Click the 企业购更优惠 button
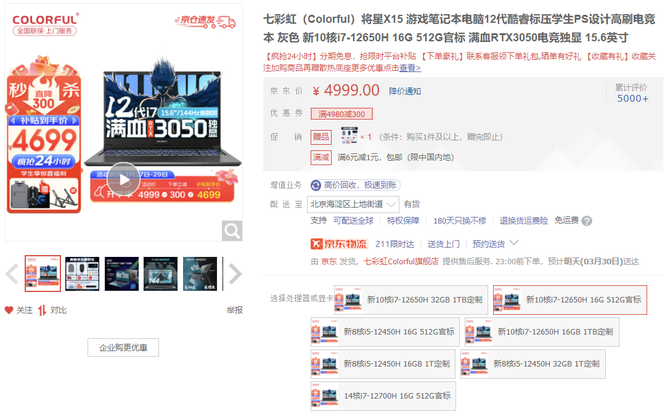Image resolution: width=670 pixels, height=414 pixels. [123, 347]
